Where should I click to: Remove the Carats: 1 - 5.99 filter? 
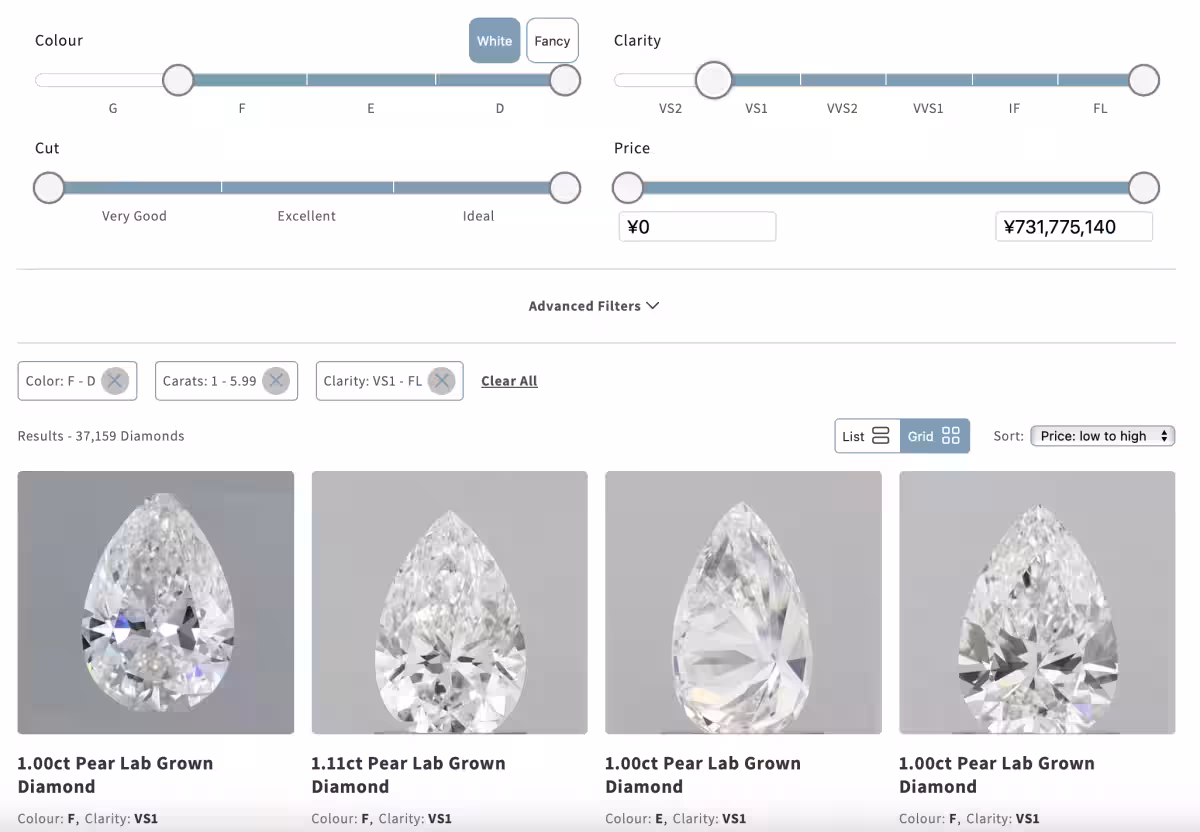(276, 381)
